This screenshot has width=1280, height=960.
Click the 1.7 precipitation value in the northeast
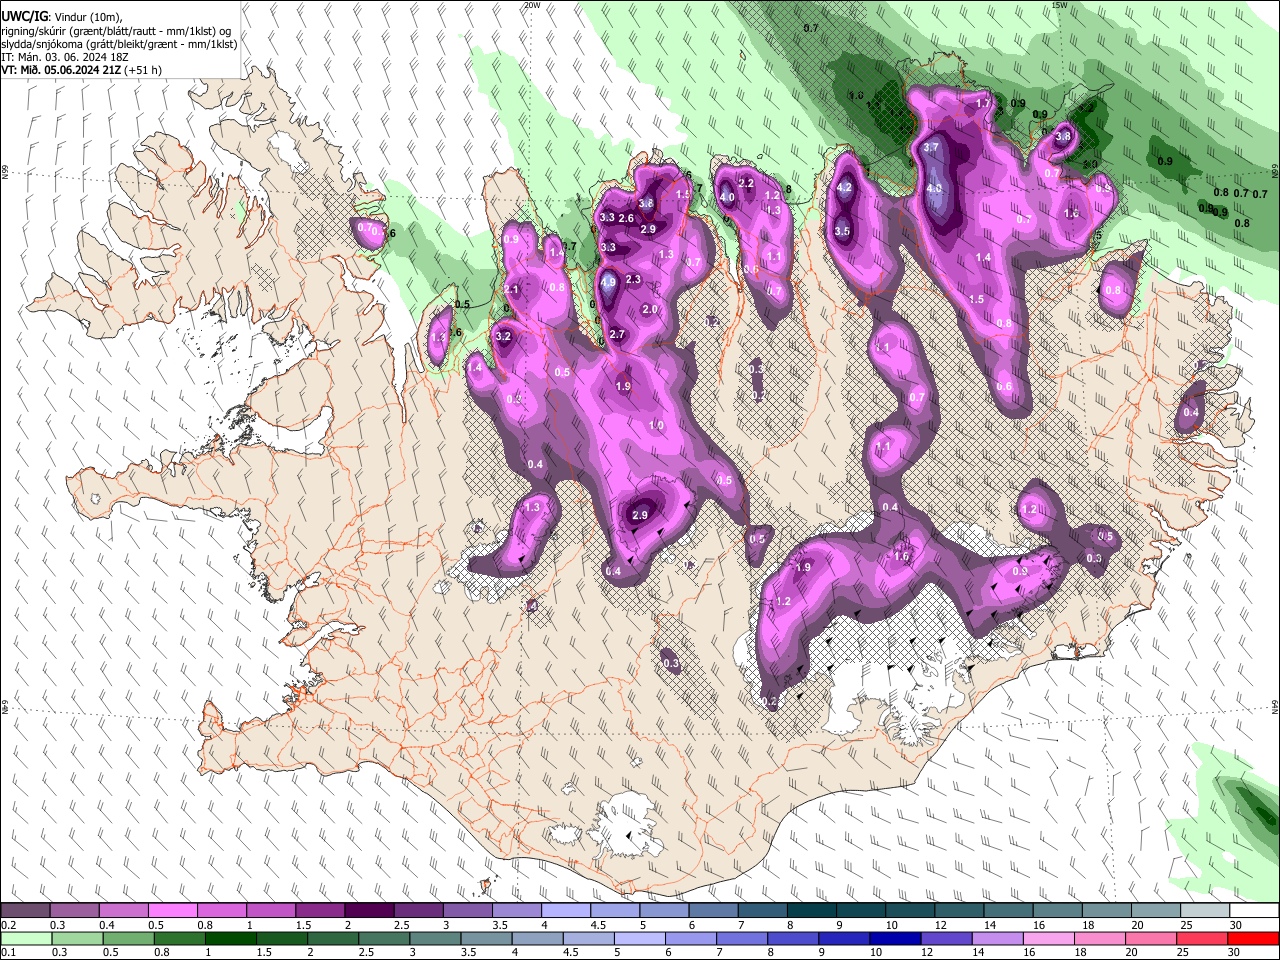click(x=983, y=103)
